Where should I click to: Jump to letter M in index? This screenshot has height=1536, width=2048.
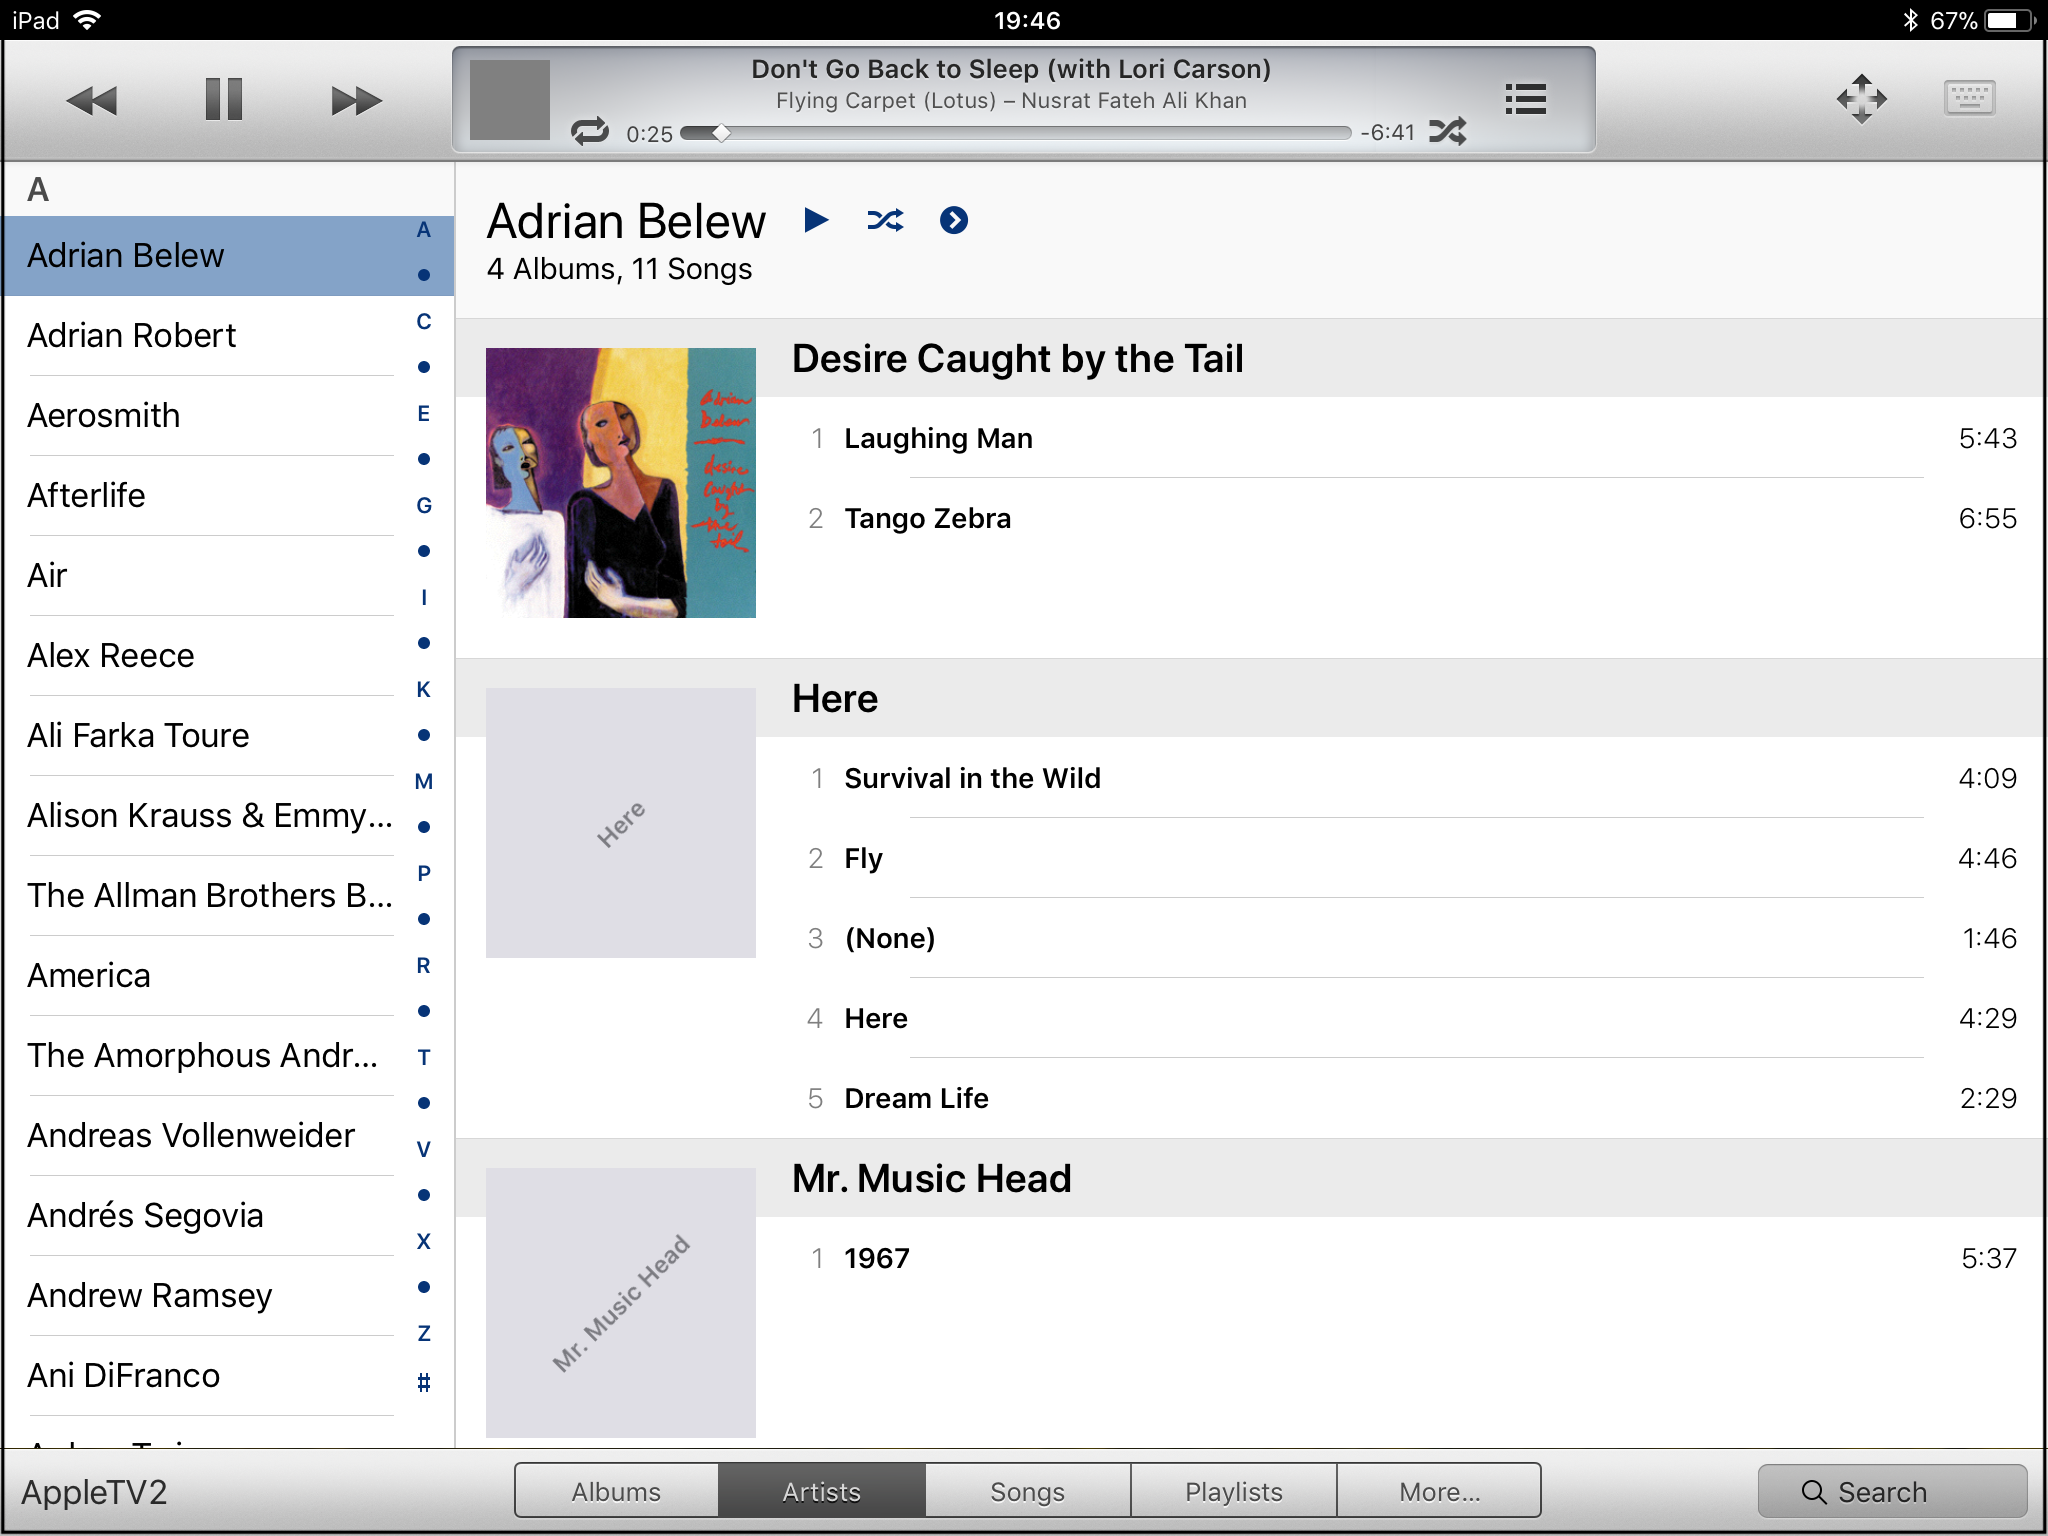[x=424, y=781]
